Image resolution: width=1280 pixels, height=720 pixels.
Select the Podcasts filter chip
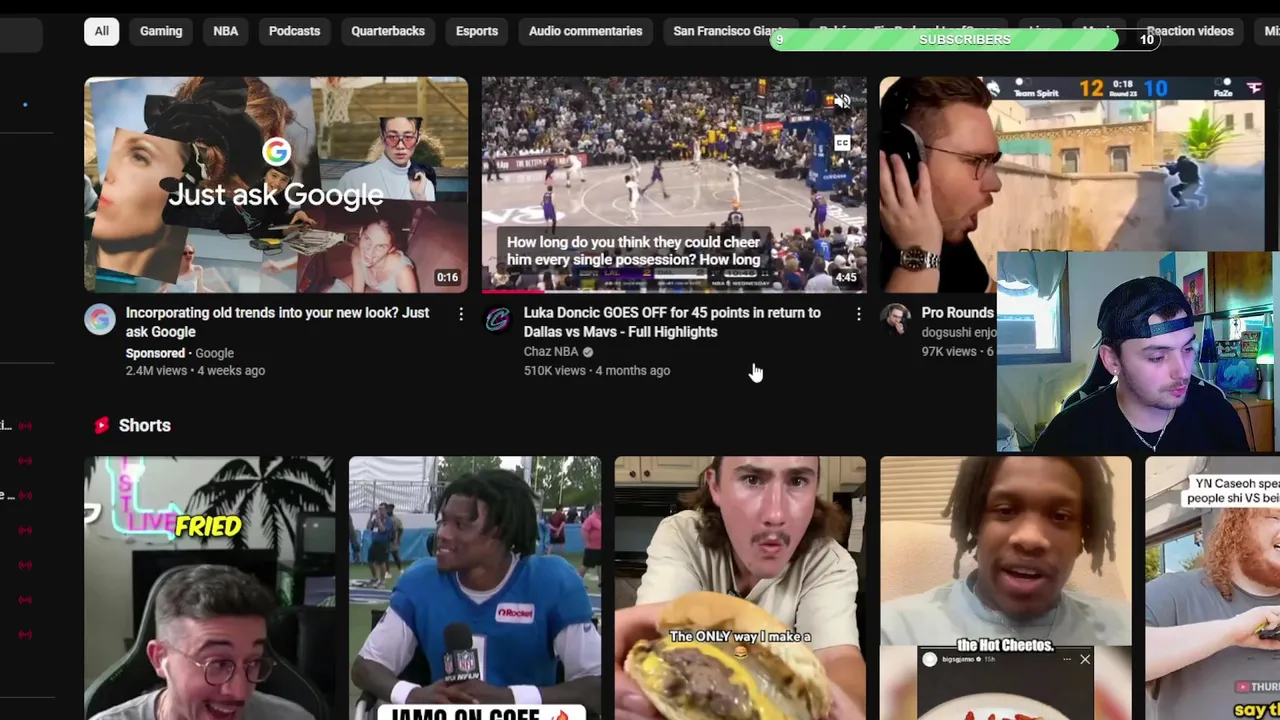point(294,31)
